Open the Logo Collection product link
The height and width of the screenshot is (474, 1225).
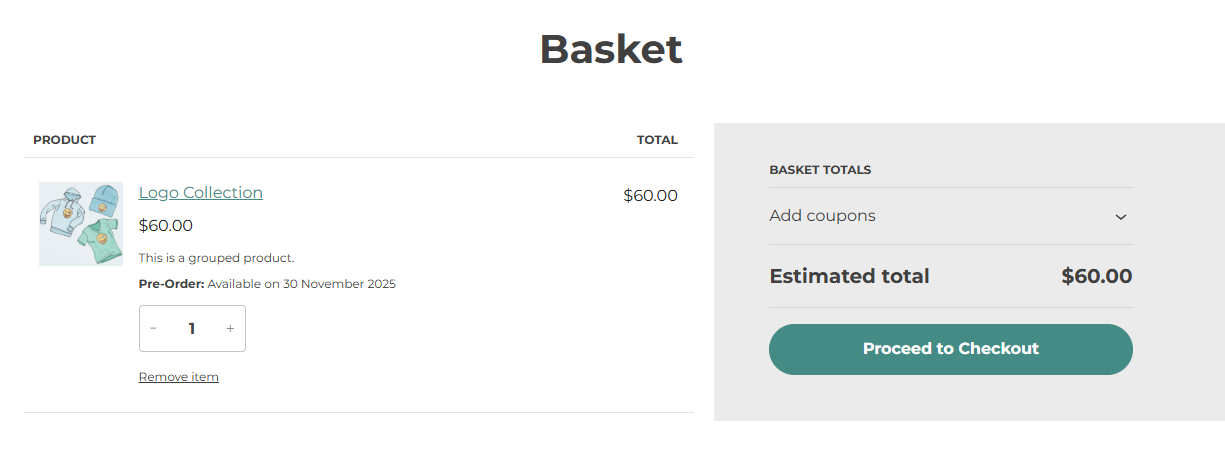(200, 193)
